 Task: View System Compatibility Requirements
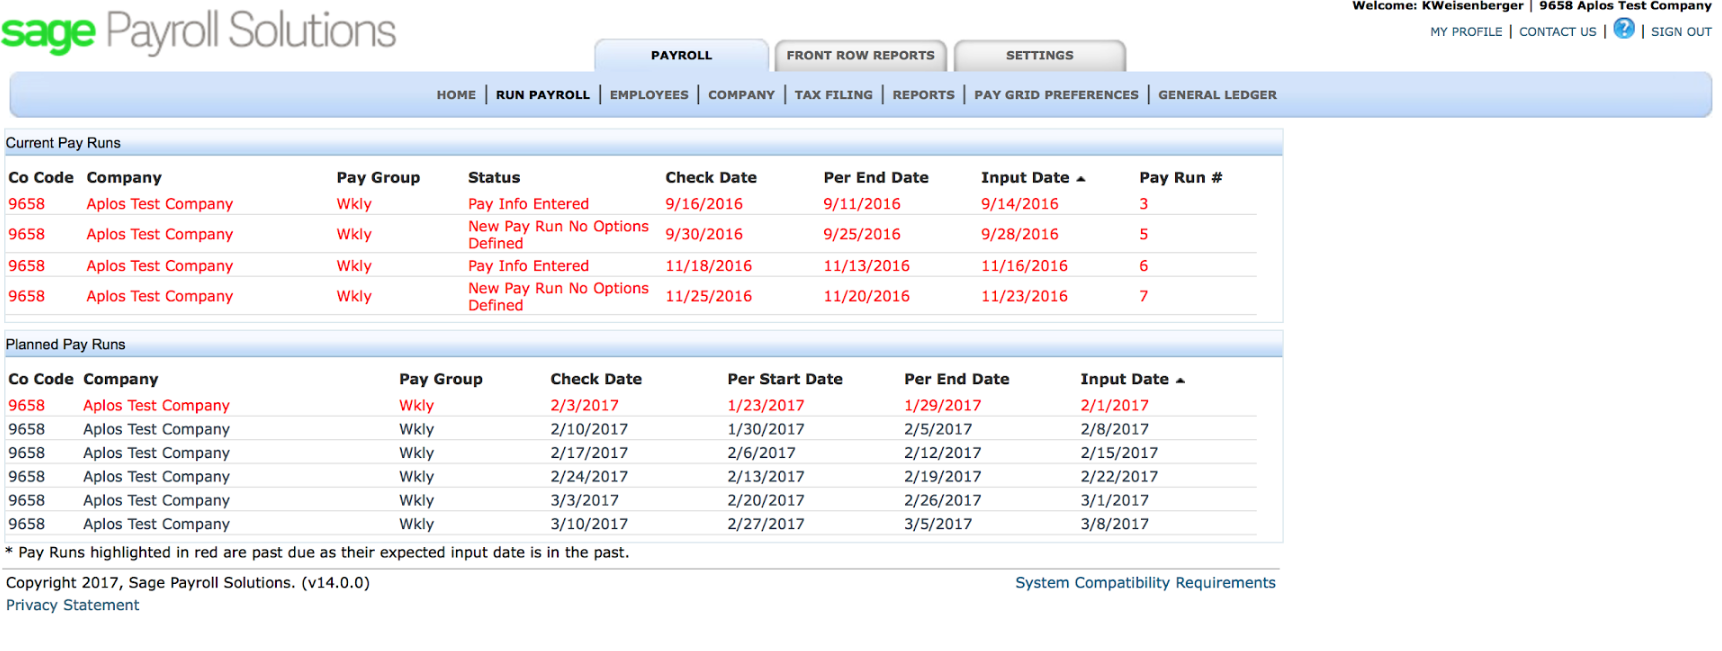[1146, 583]
